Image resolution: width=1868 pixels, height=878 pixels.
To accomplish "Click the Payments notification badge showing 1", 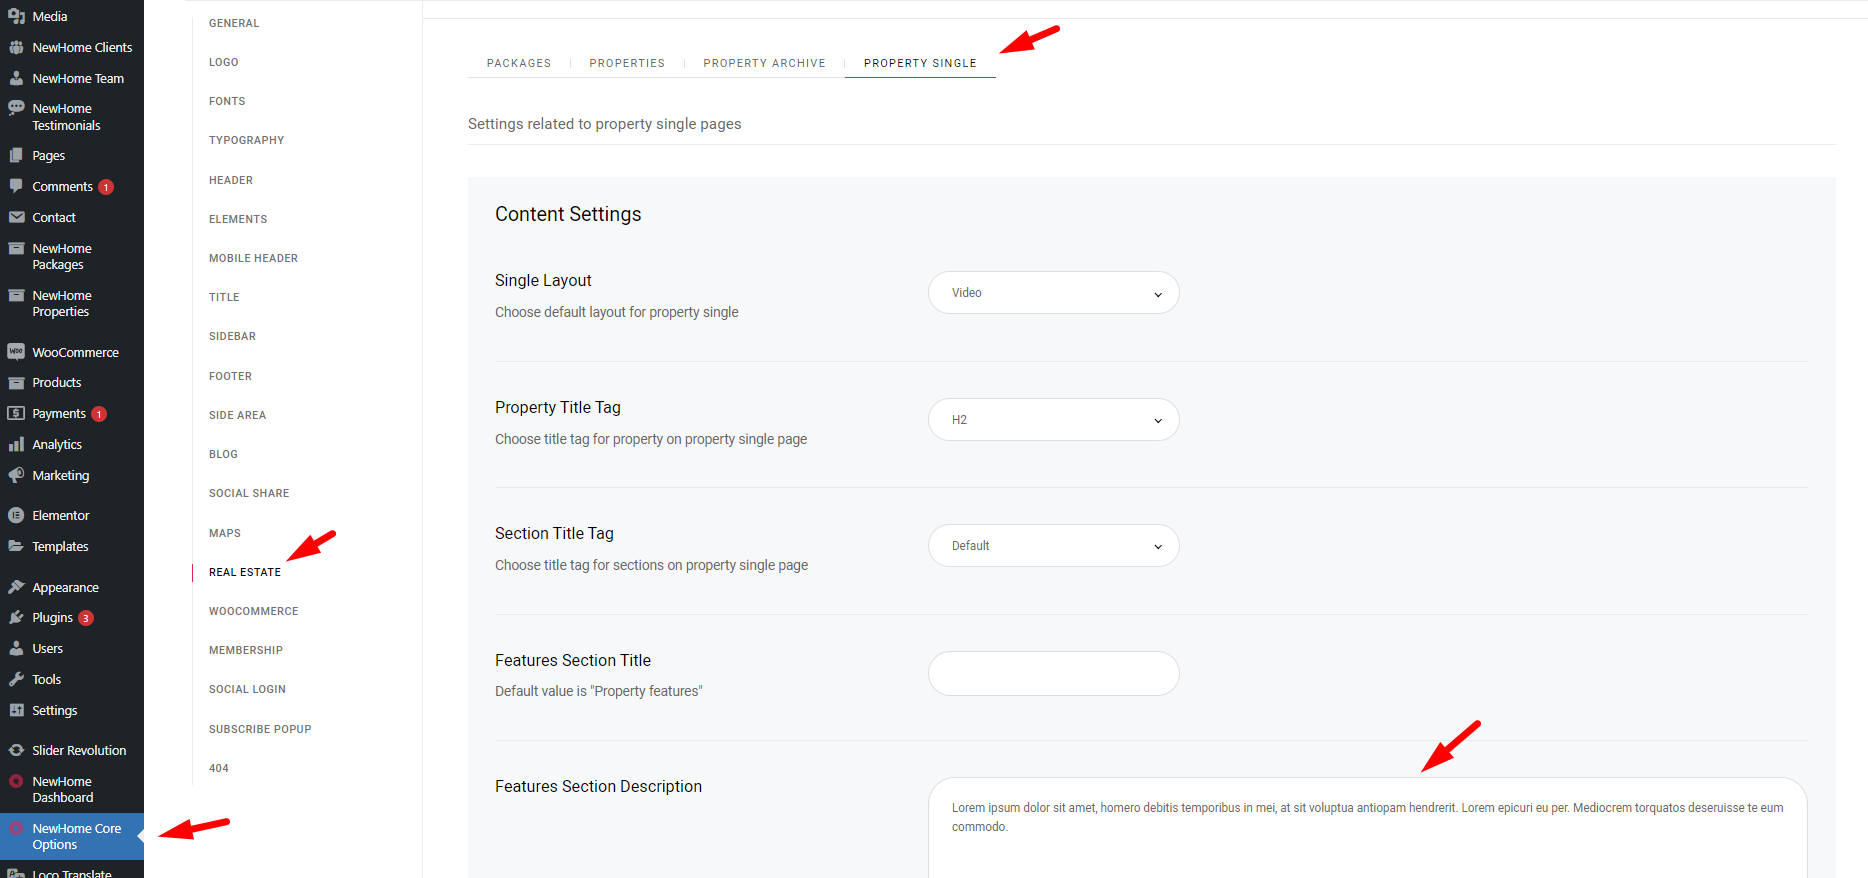I will (x=99, y=414).
